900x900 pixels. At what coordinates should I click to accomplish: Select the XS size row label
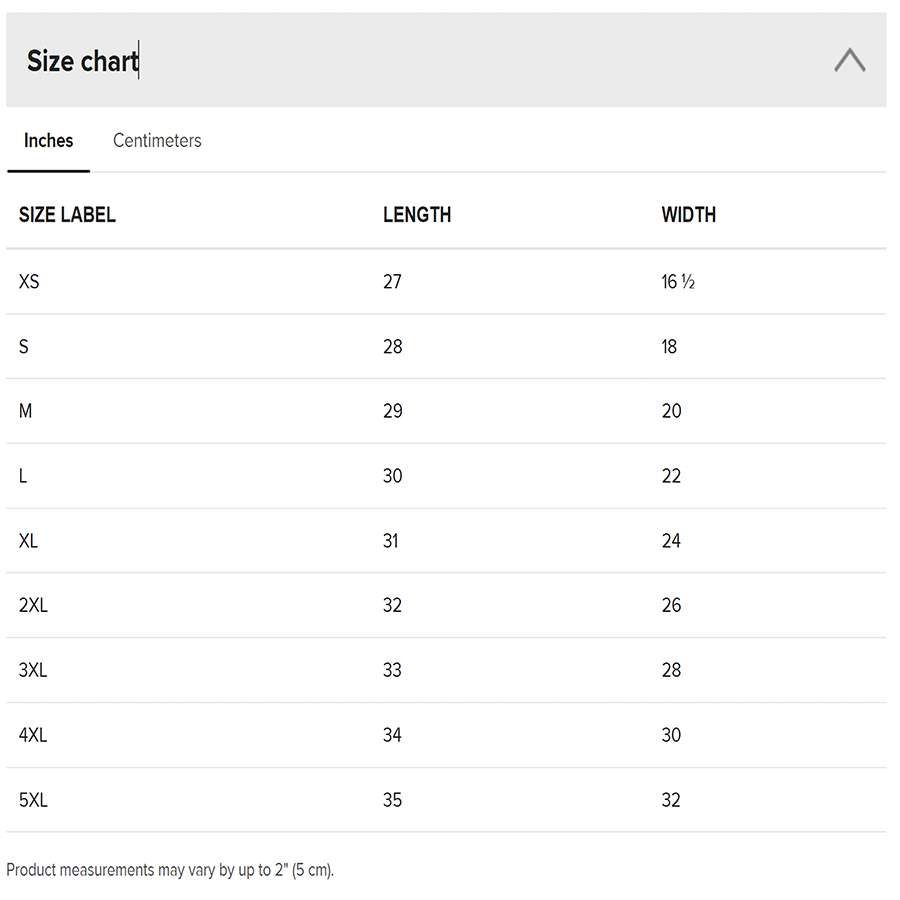point(29,282)
